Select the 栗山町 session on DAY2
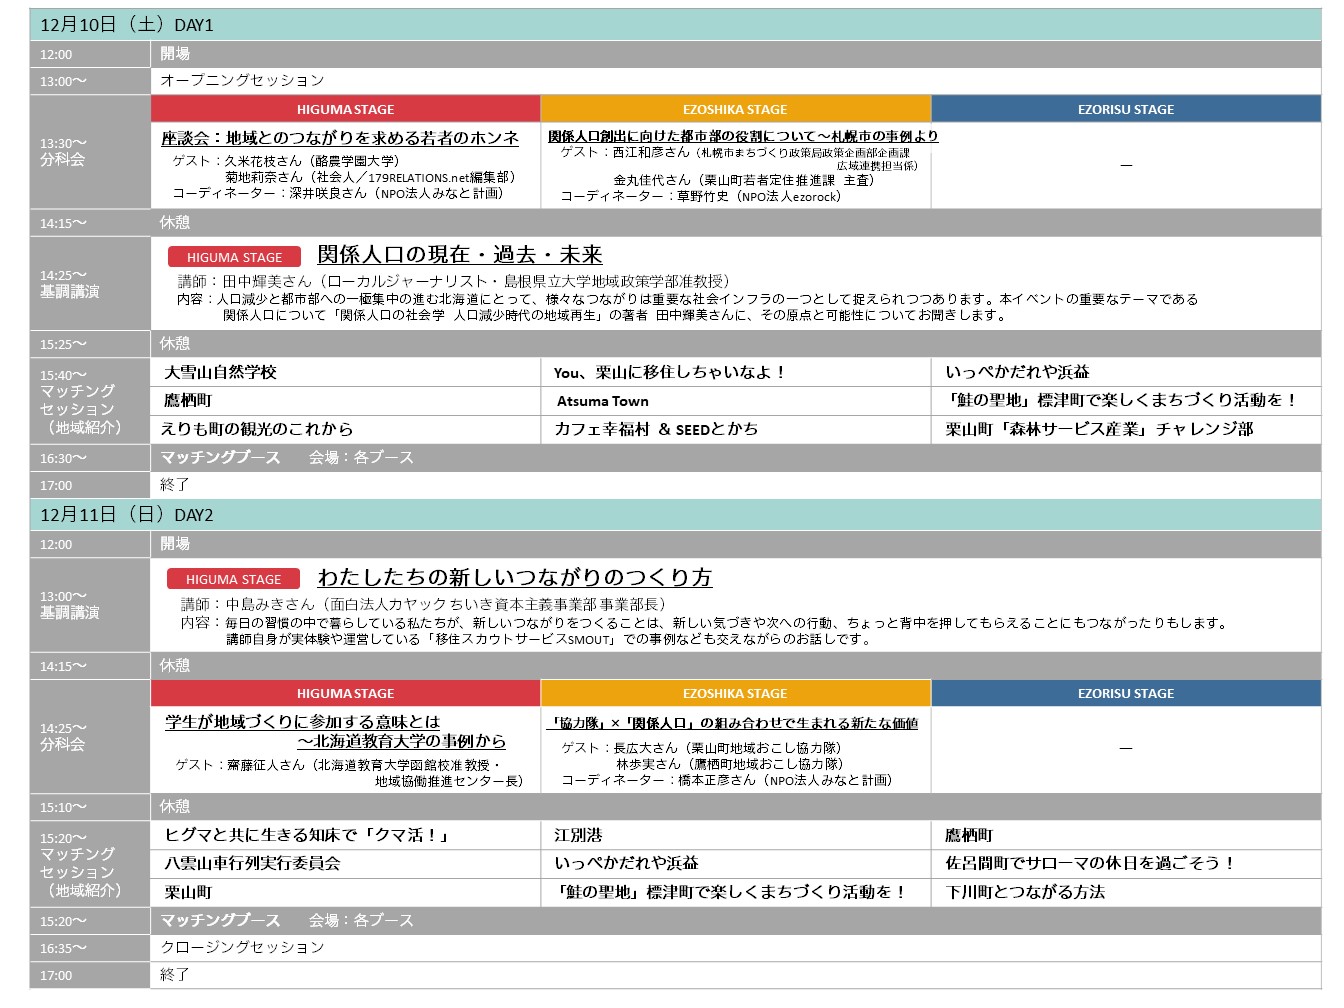The height and width of the screenshot is (1008, 1344). 188,892
